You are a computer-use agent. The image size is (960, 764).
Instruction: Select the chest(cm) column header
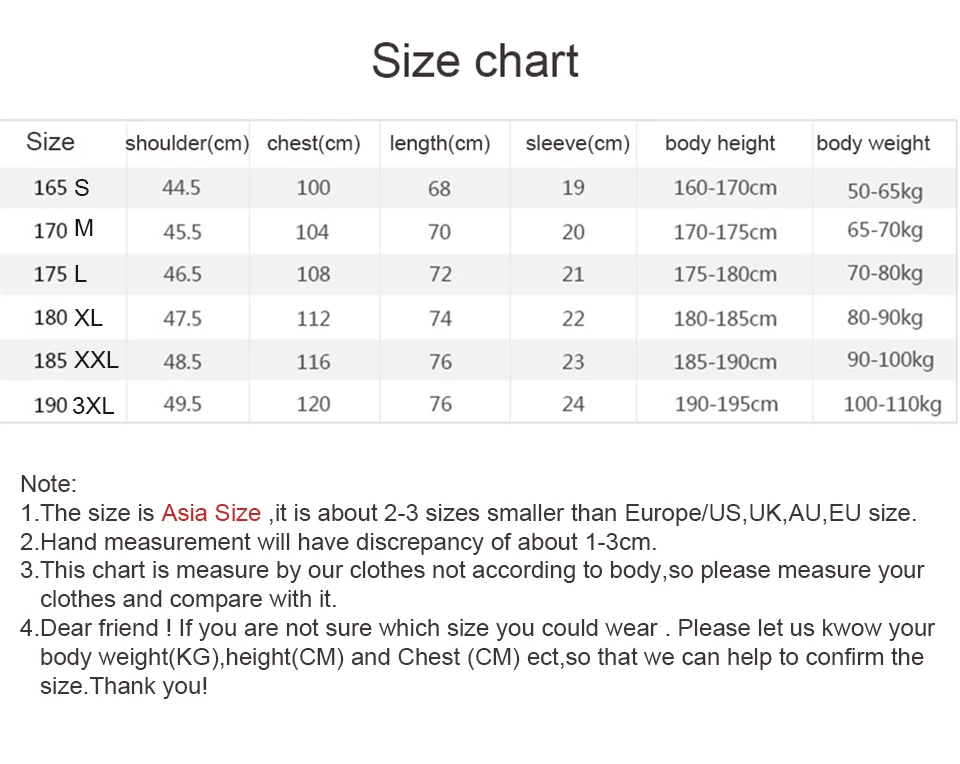pos(313,143)
